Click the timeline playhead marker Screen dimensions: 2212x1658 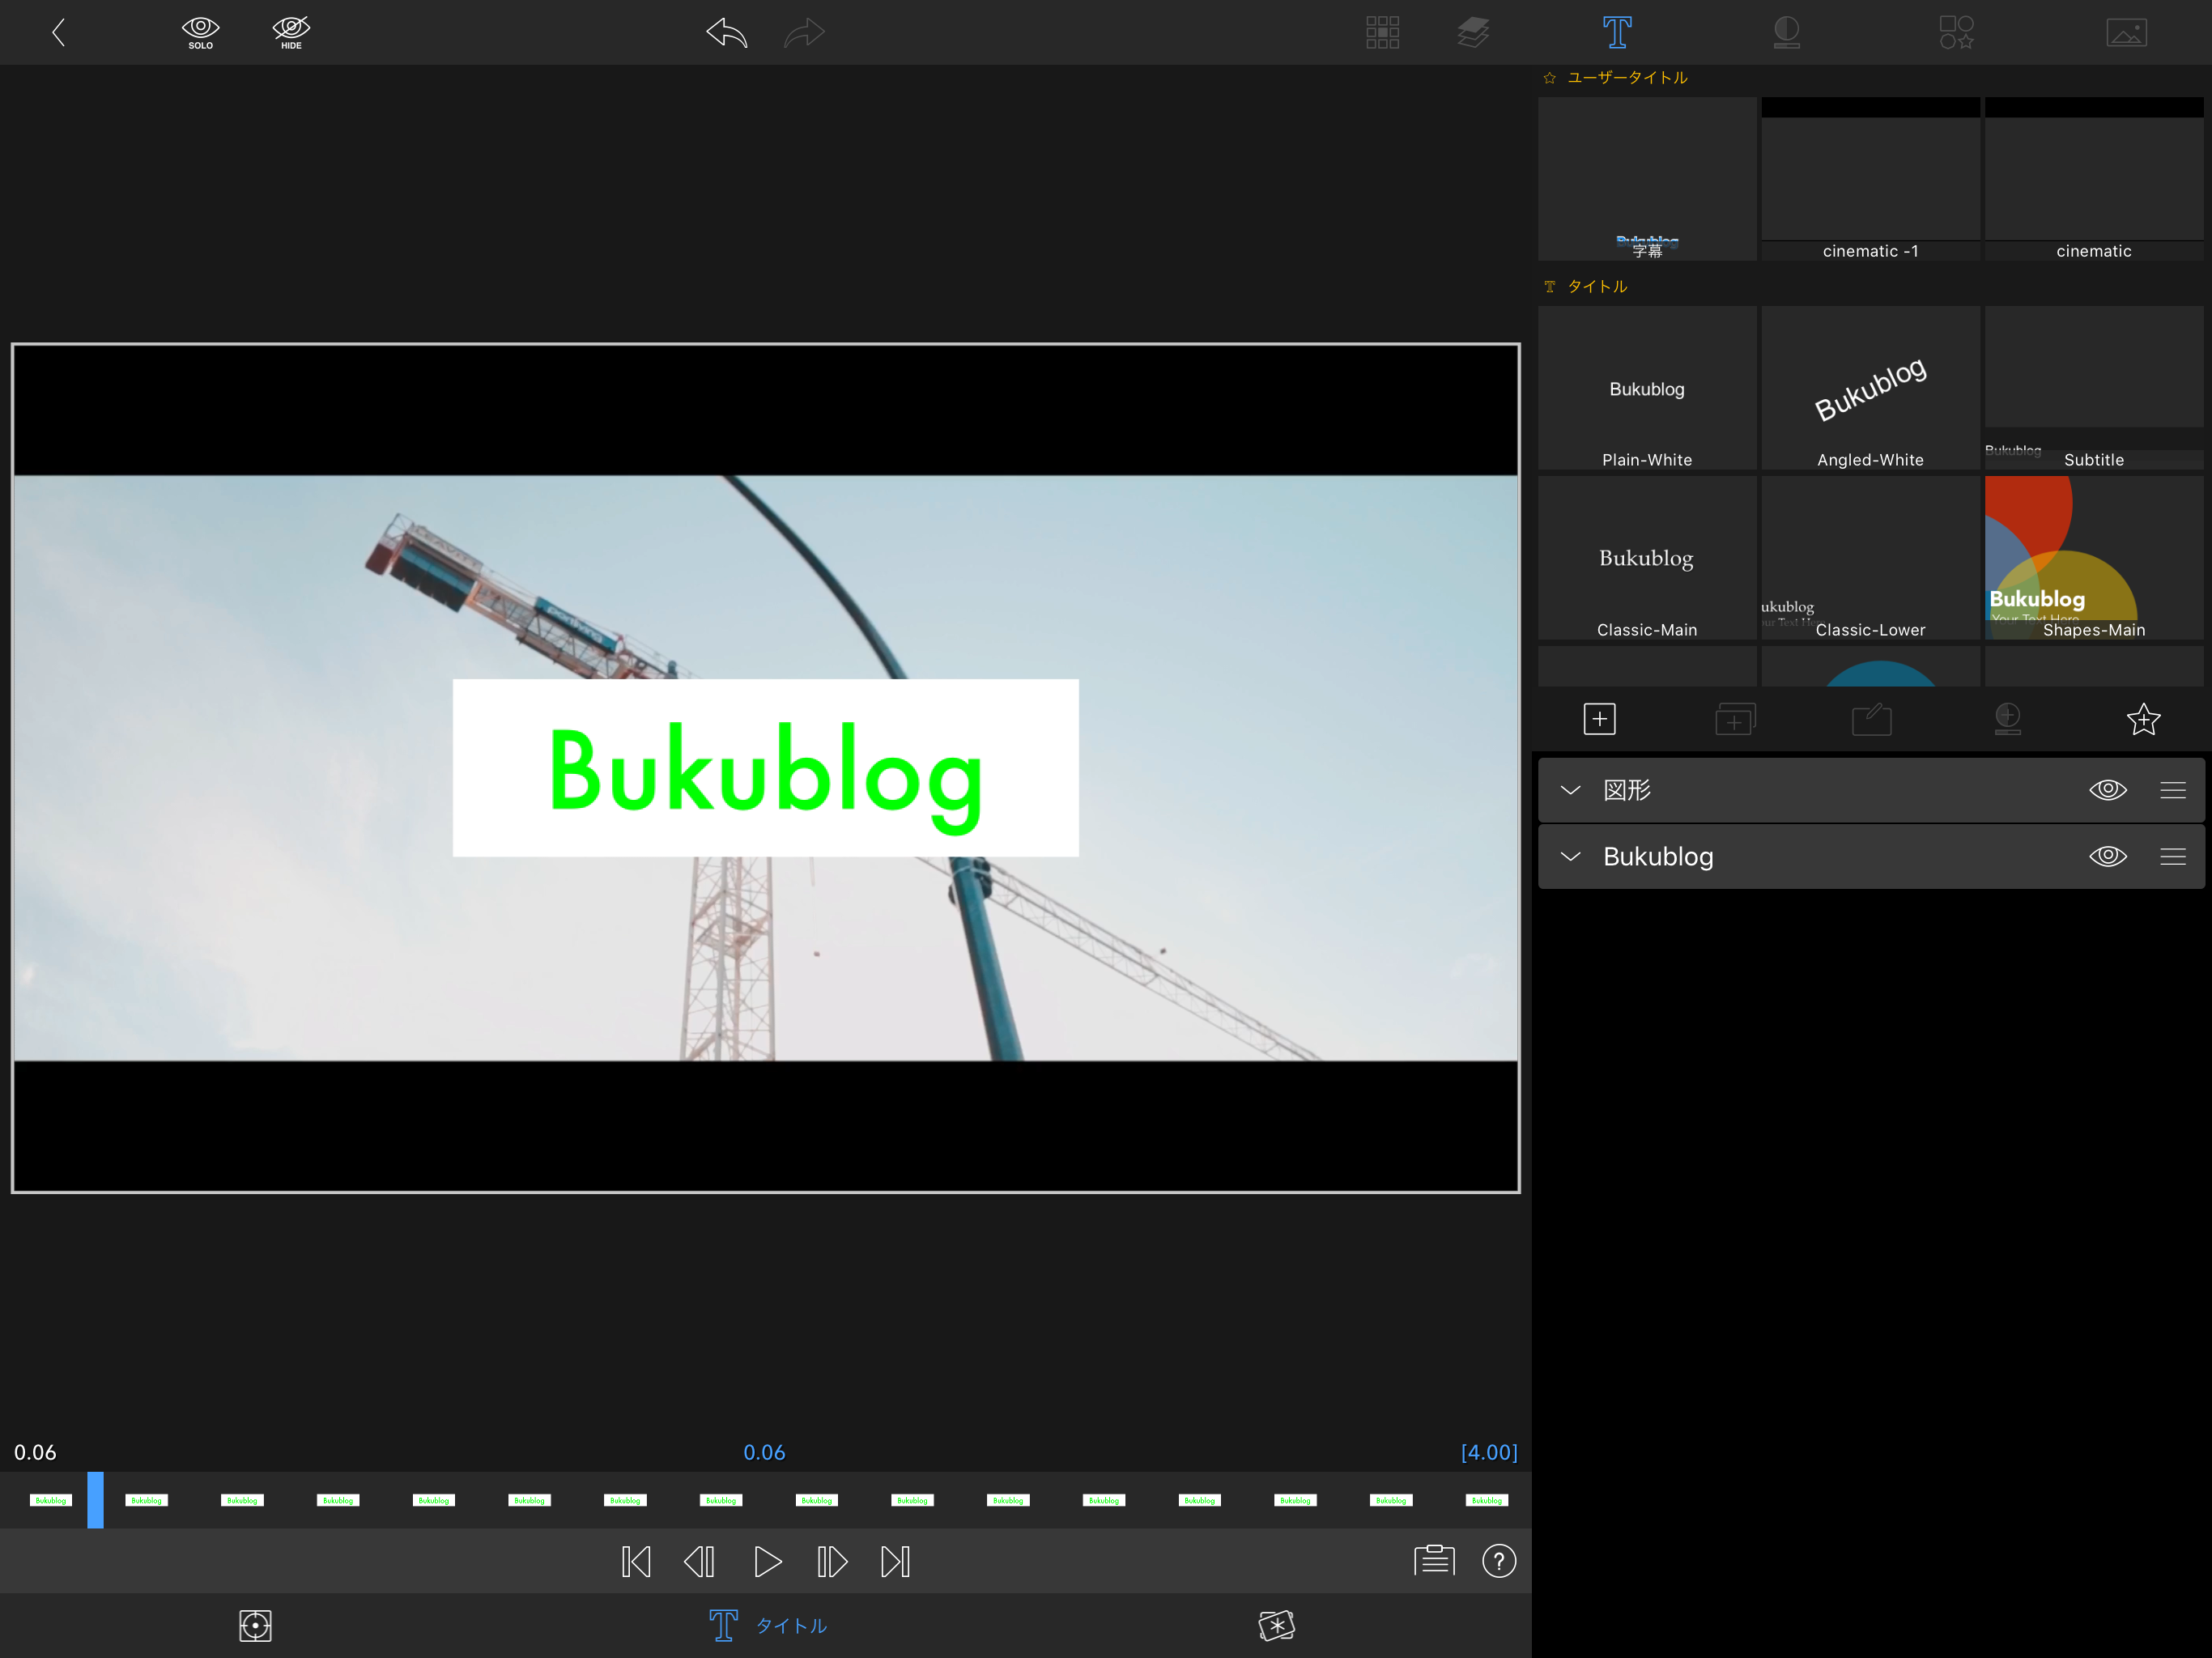95,1499
